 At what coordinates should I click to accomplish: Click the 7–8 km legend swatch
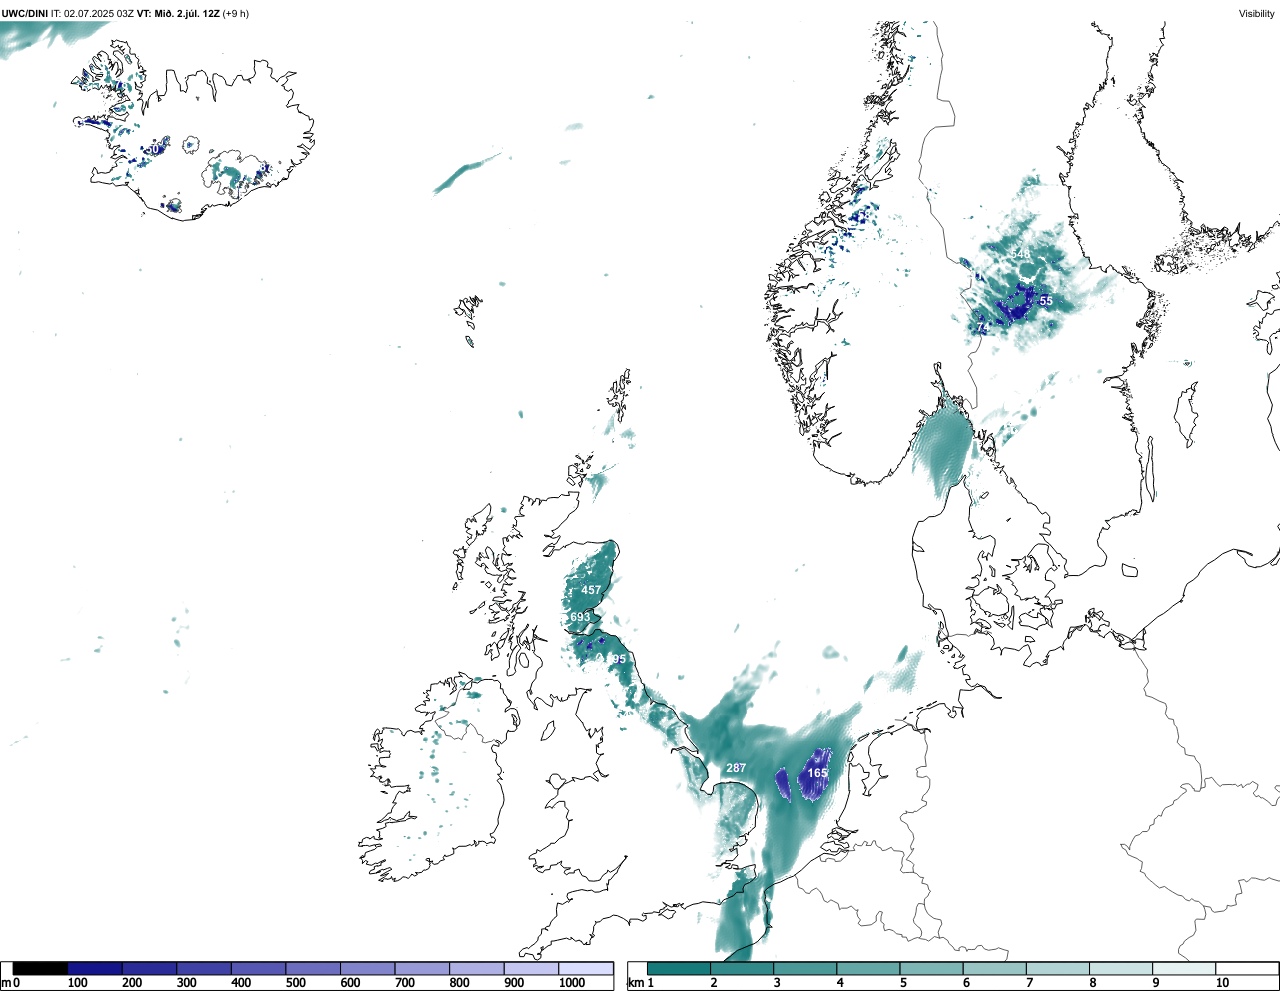(1057, 969)
